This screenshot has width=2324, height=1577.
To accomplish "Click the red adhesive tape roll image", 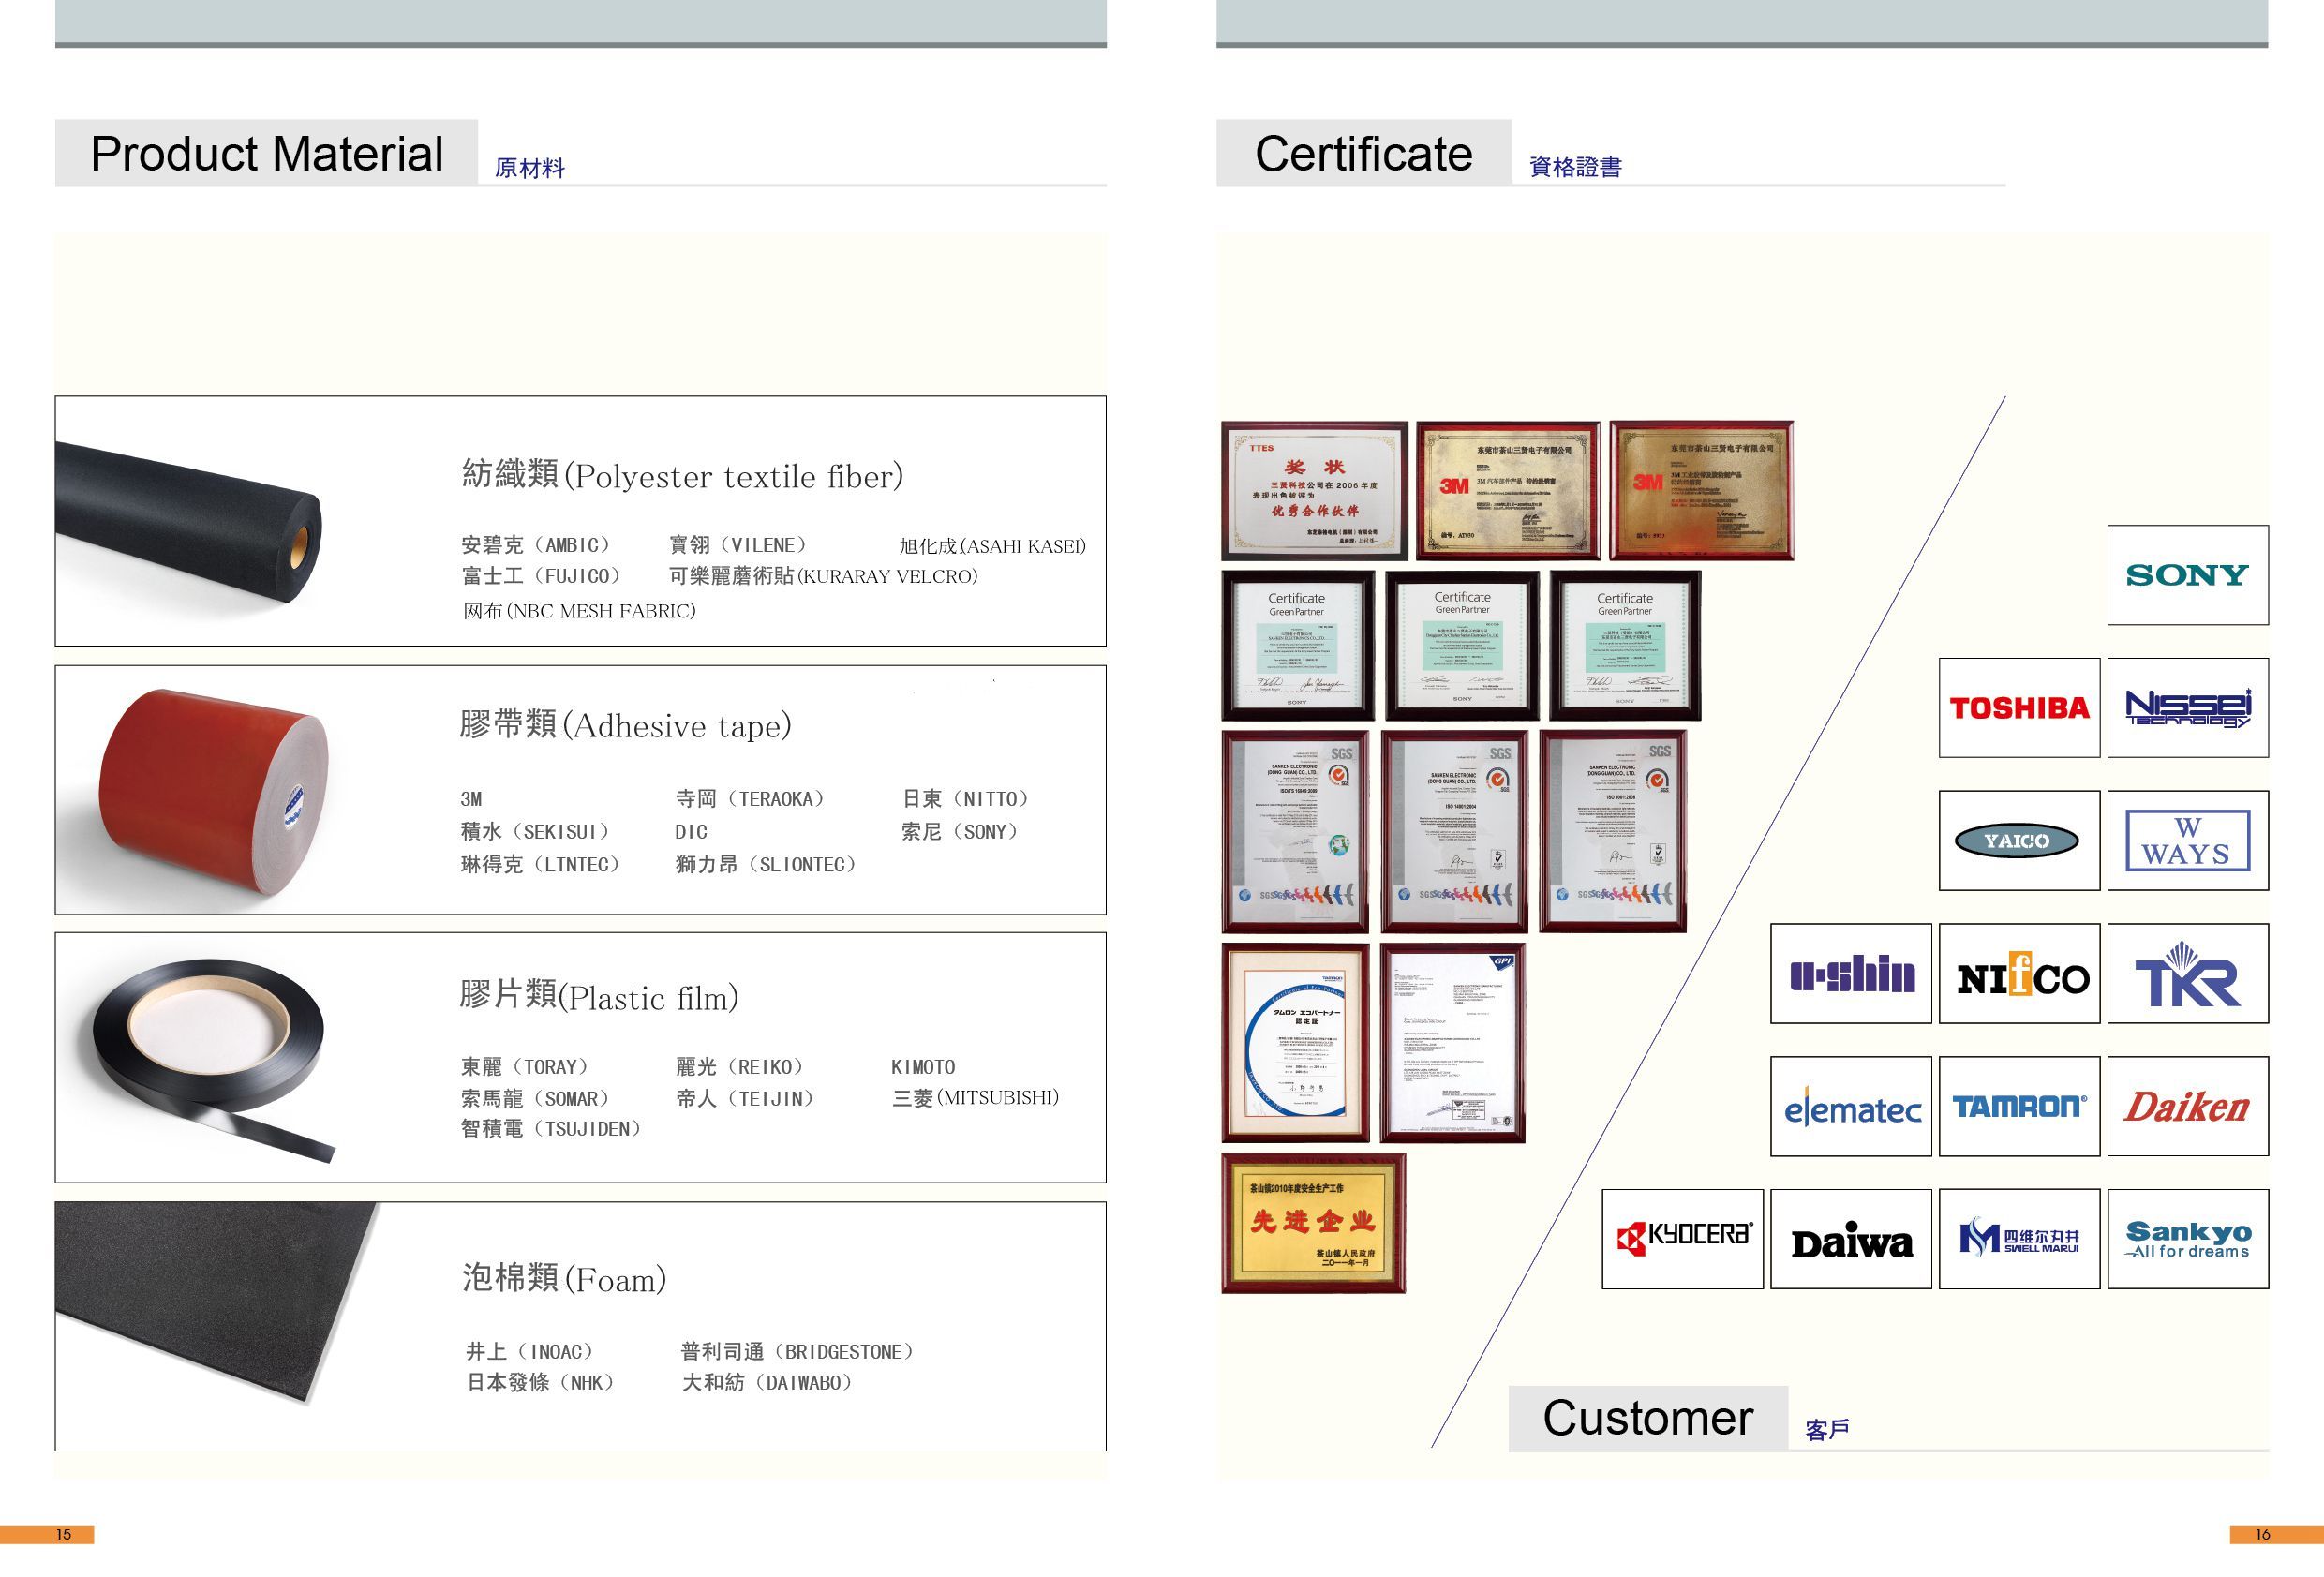I will (214, 790).
